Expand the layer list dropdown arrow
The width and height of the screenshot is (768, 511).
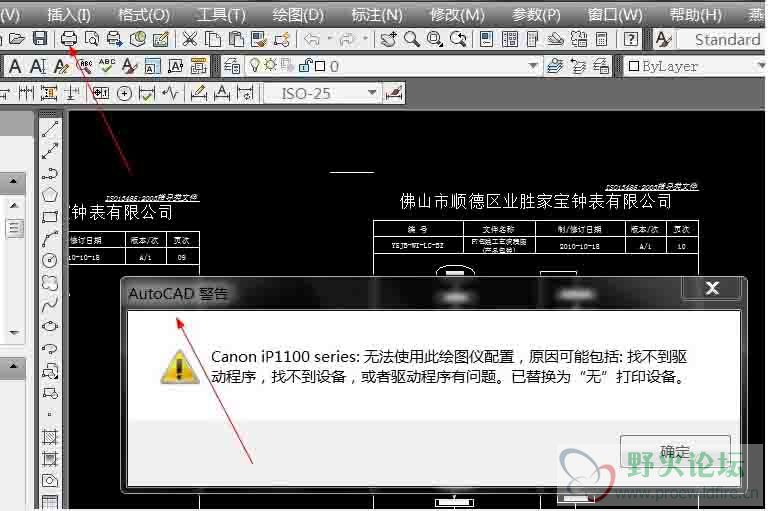533,66
